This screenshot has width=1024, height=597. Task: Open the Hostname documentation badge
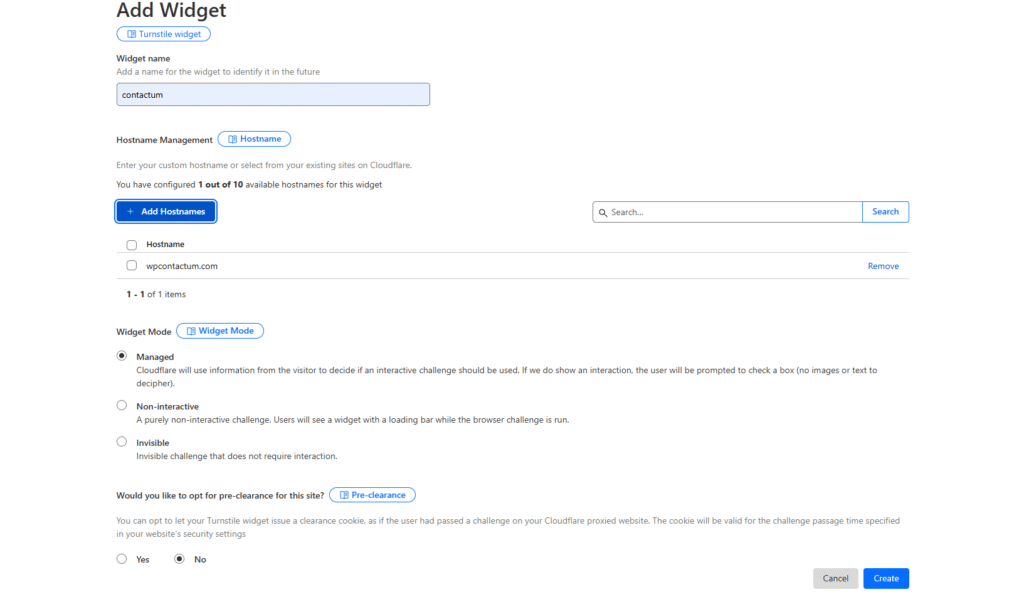[254, 139]
